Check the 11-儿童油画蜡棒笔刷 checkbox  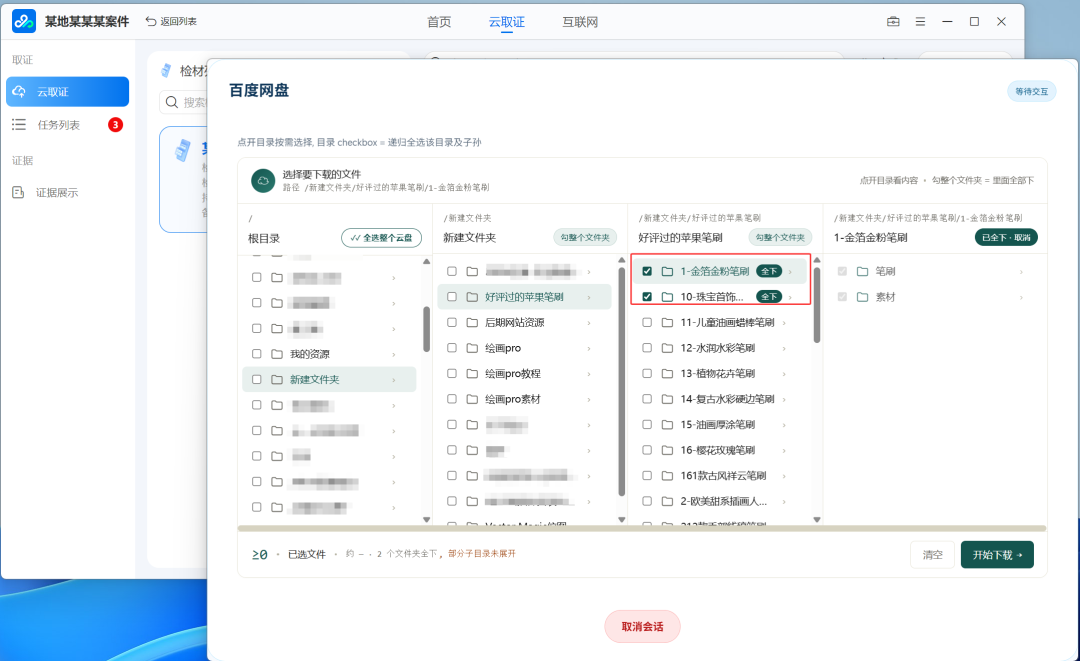click(647, 322)
